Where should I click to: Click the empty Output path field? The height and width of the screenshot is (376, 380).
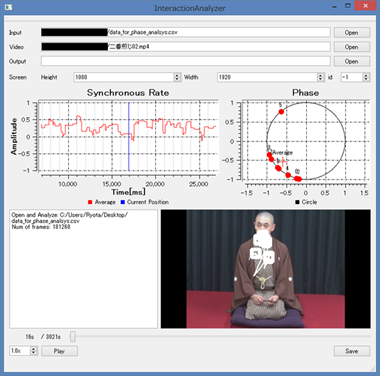[x=186, y=61]
